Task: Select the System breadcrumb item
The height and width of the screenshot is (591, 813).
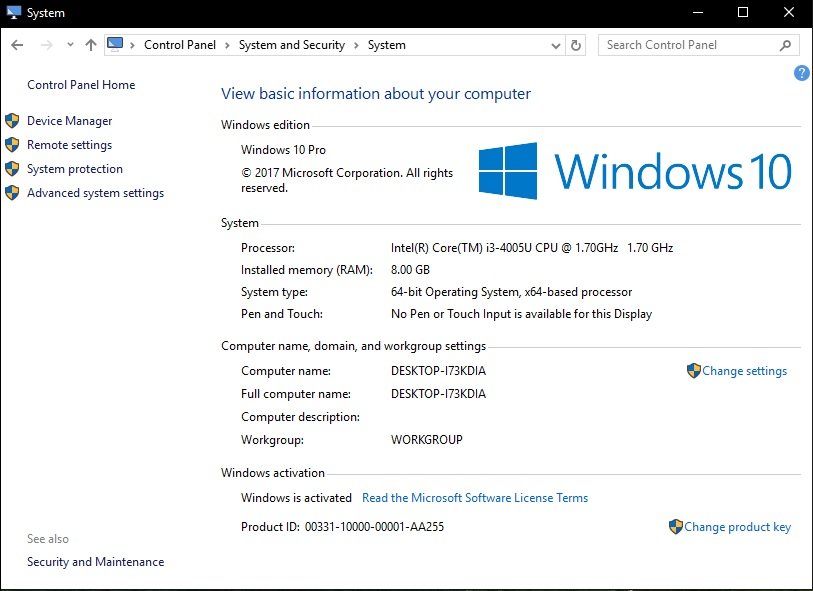Action: pyautogui.click(x=387, y=45)
